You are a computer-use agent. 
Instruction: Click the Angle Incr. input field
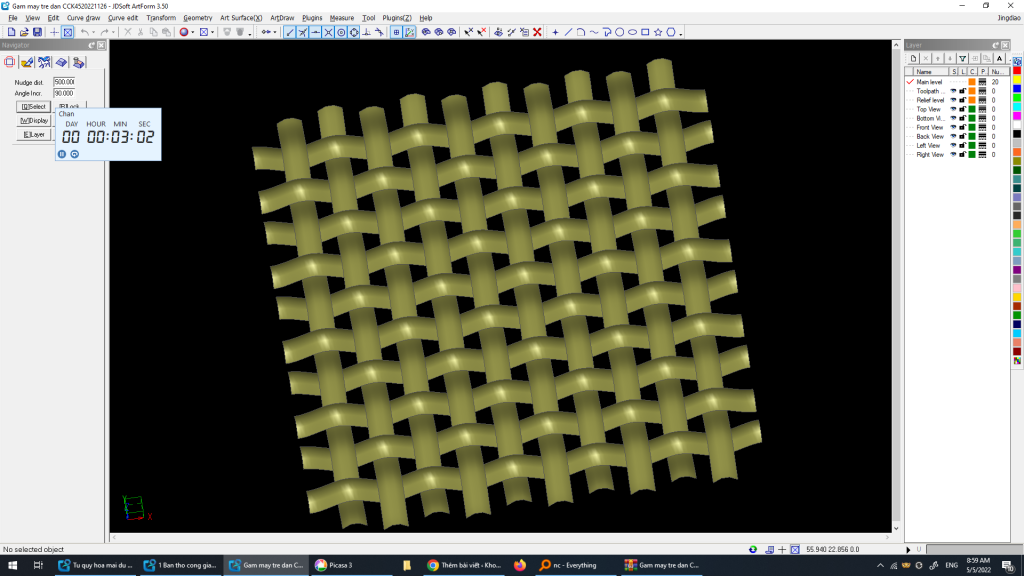coord(64,93)
